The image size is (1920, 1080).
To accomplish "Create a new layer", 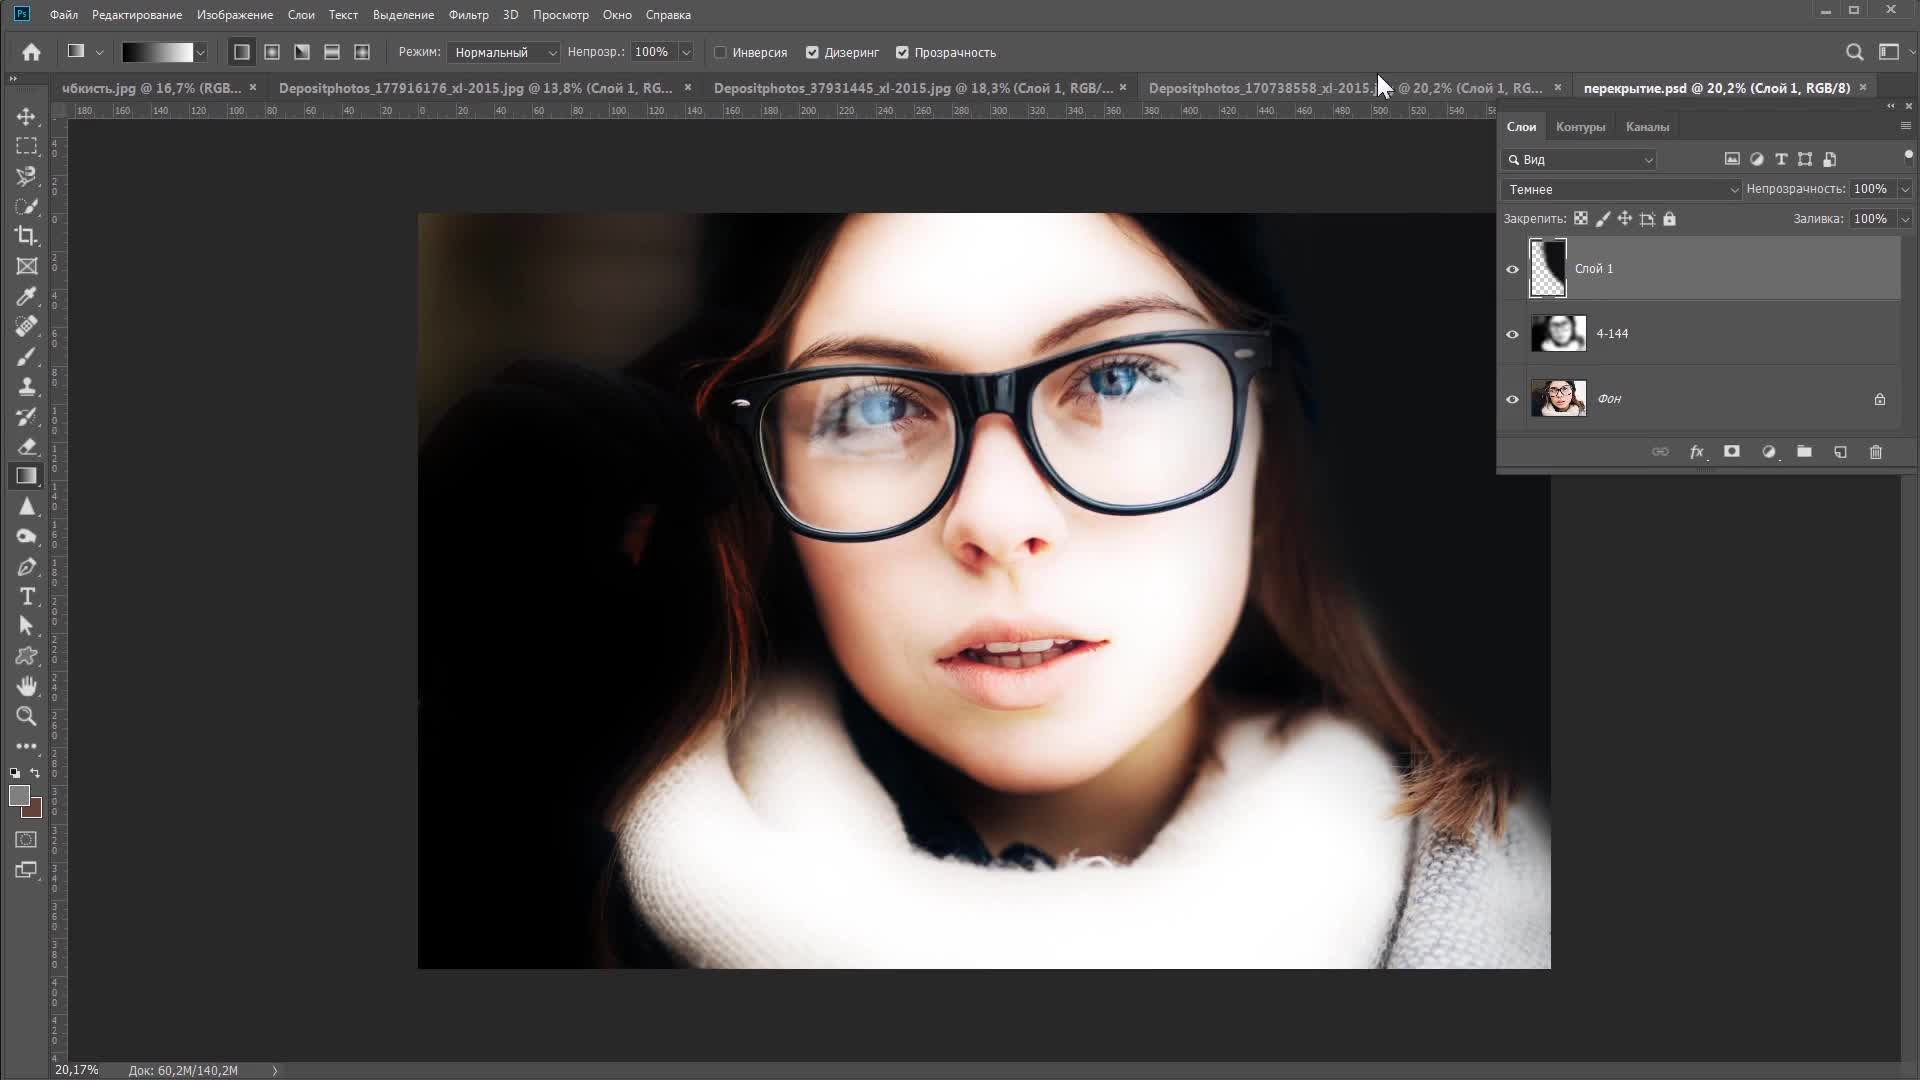I will (1840, 452).
